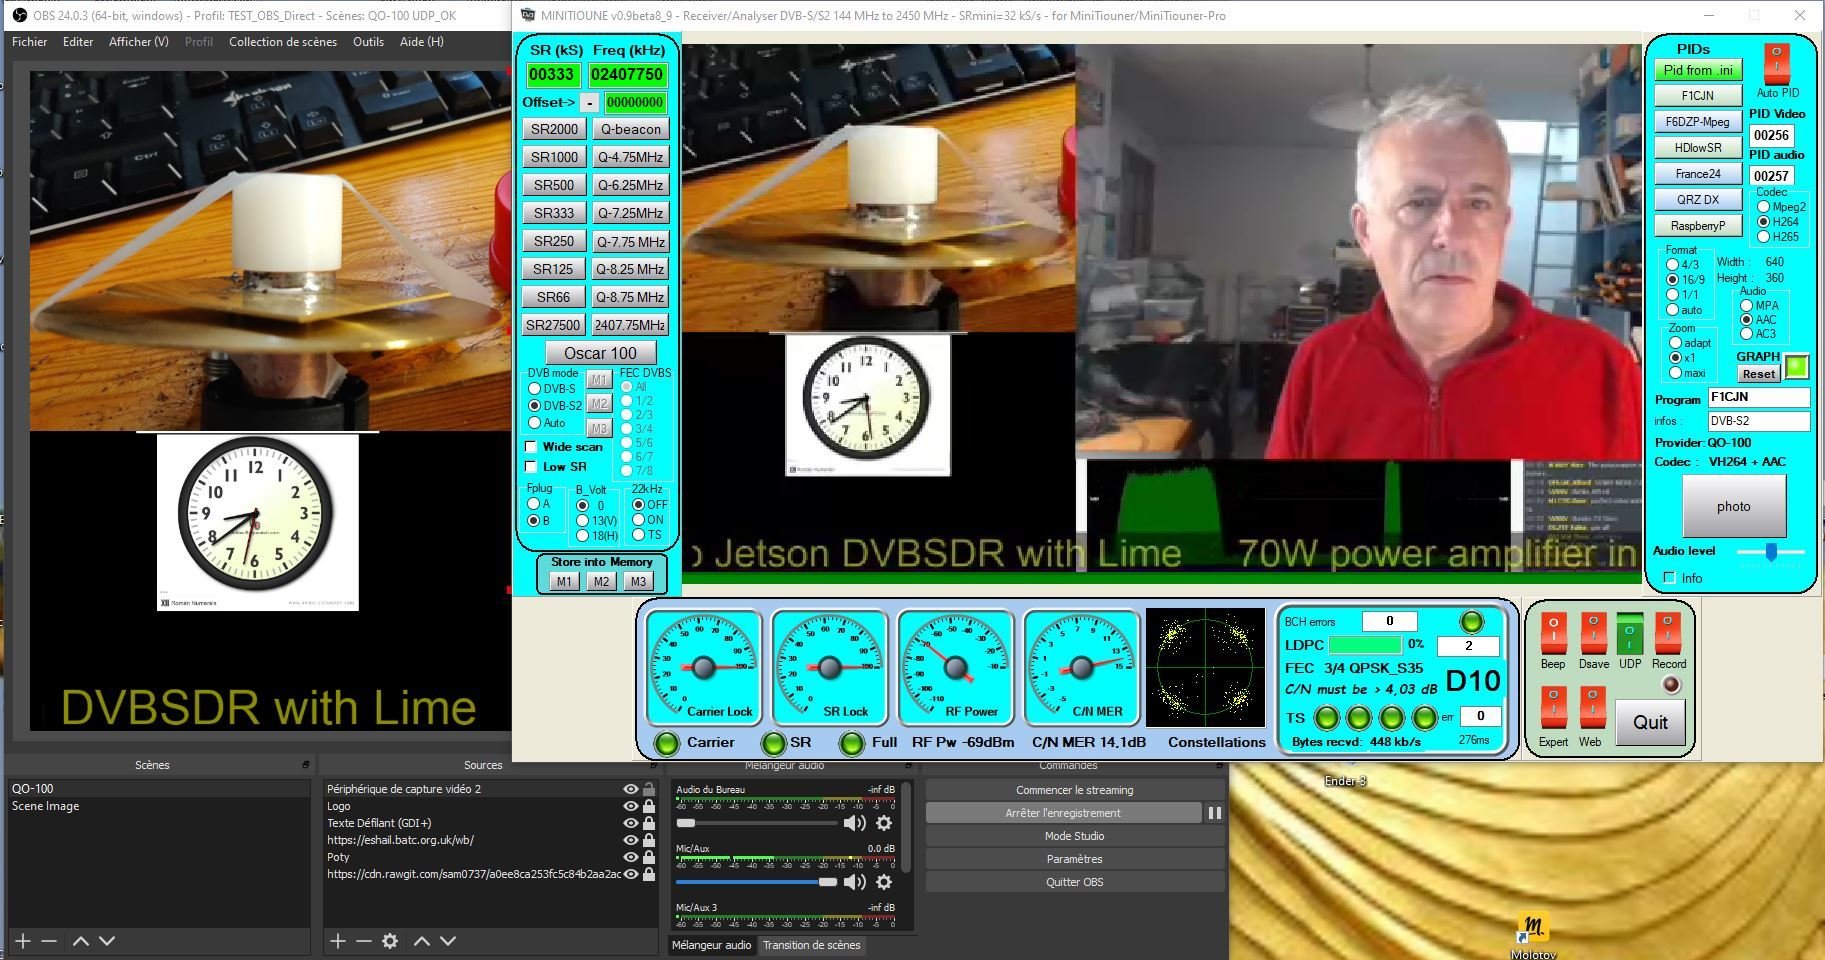Click the Oscar 100 button
The image size is (1825, 960).
pyautogui.click(x=600, y=353)
